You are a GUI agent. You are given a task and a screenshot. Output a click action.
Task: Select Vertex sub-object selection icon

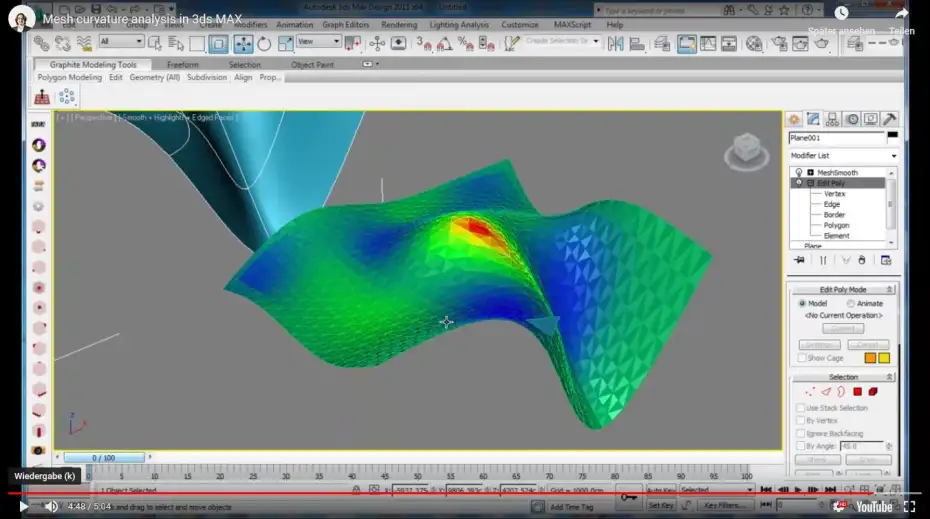(810, 391)
